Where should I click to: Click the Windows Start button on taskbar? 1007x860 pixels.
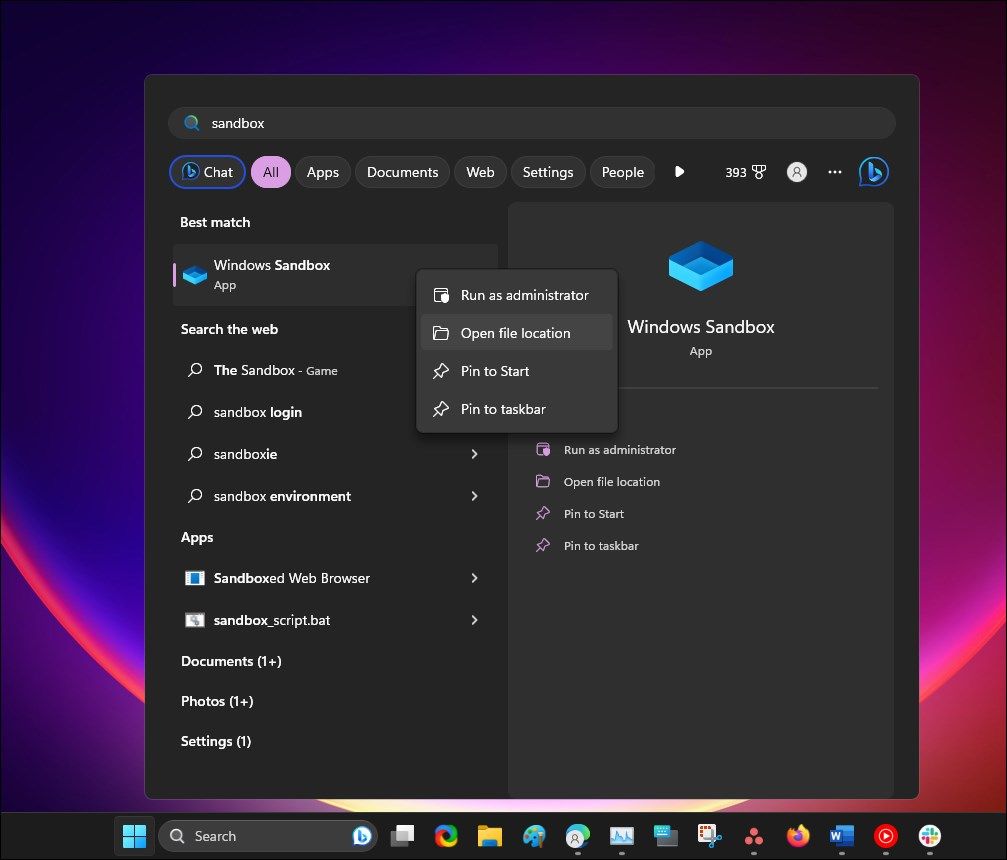pos(133,836)
